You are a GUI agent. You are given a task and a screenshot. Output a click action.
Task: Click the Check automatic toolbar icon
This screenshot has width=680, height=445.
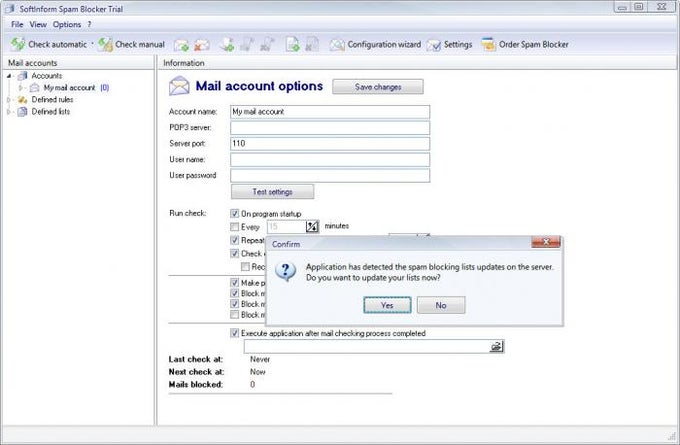click(x=18, y=44)
